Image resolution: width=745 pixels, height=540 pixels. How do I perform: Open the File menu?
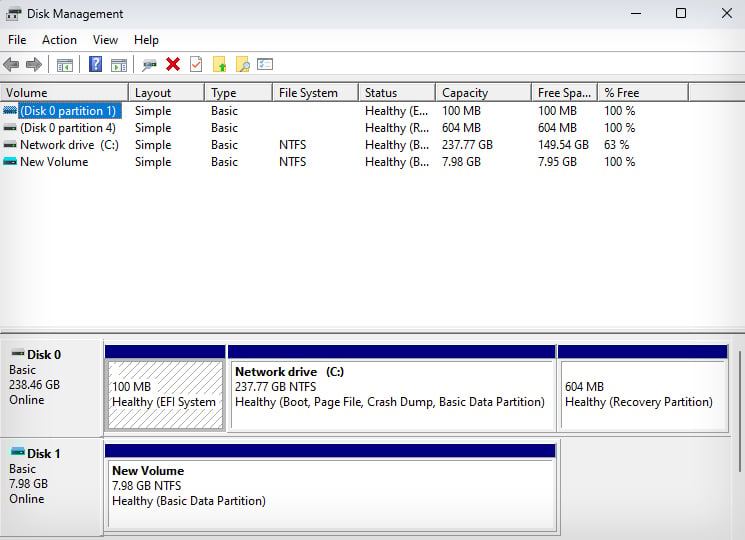point(17,40)
